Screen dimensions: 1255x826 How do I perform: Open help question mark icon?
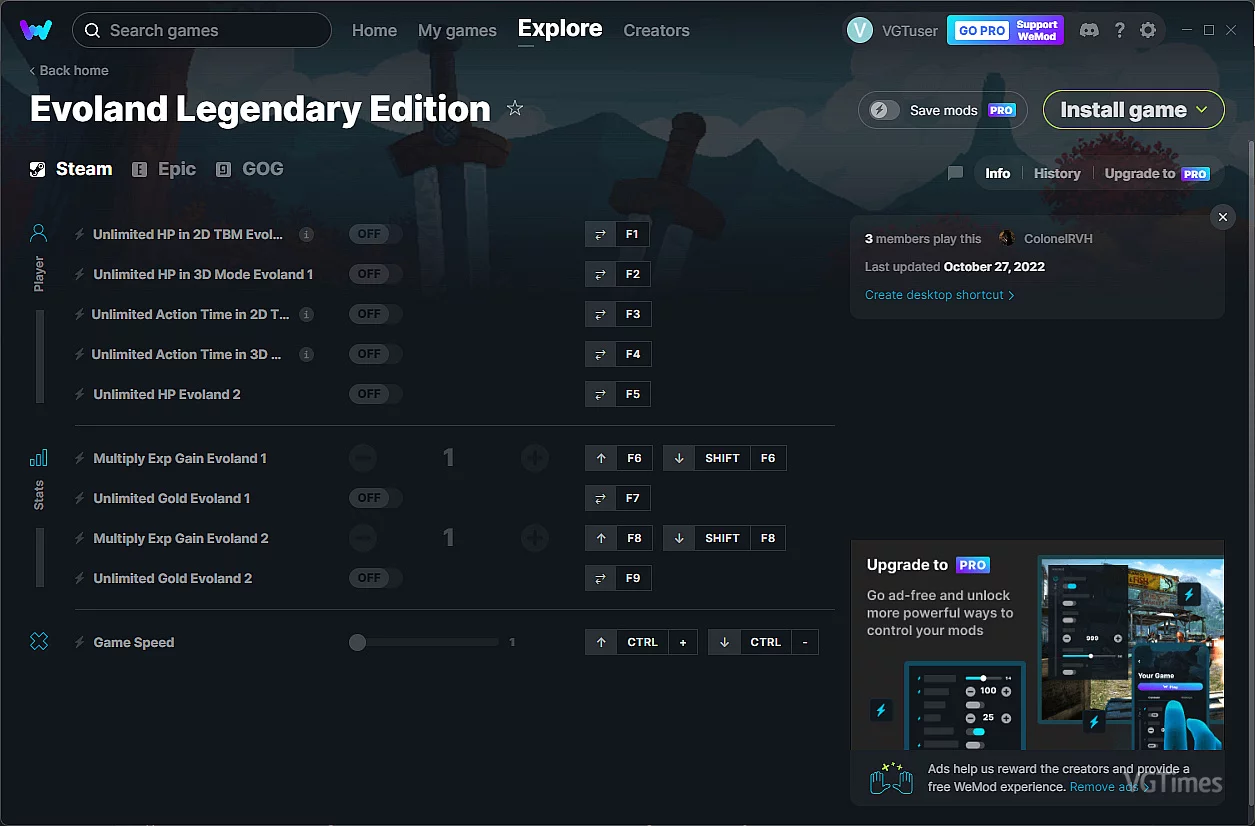[x=1119, y=30]
